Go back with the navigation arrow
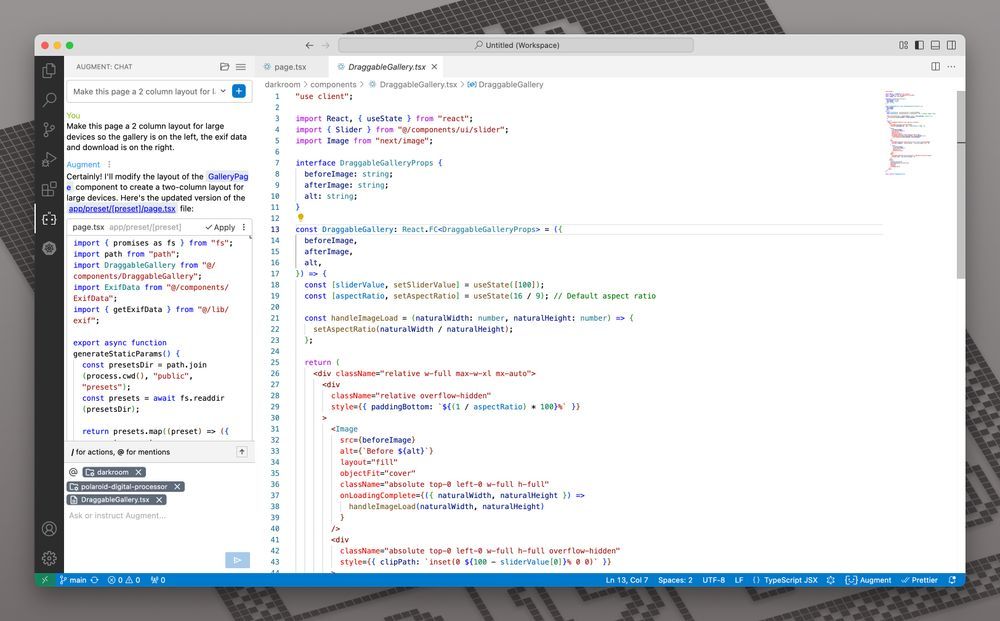This screenshot has width=1000, height=621. 309,45
